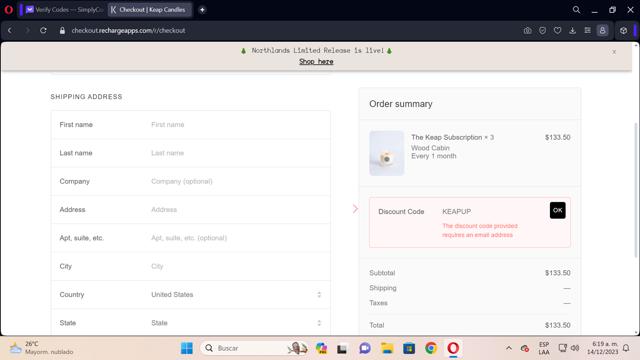Open Microsoft Store from taskbar
The width and height of the screenshot is (640, 360).
pyautogui.click(x=409, y=348)
